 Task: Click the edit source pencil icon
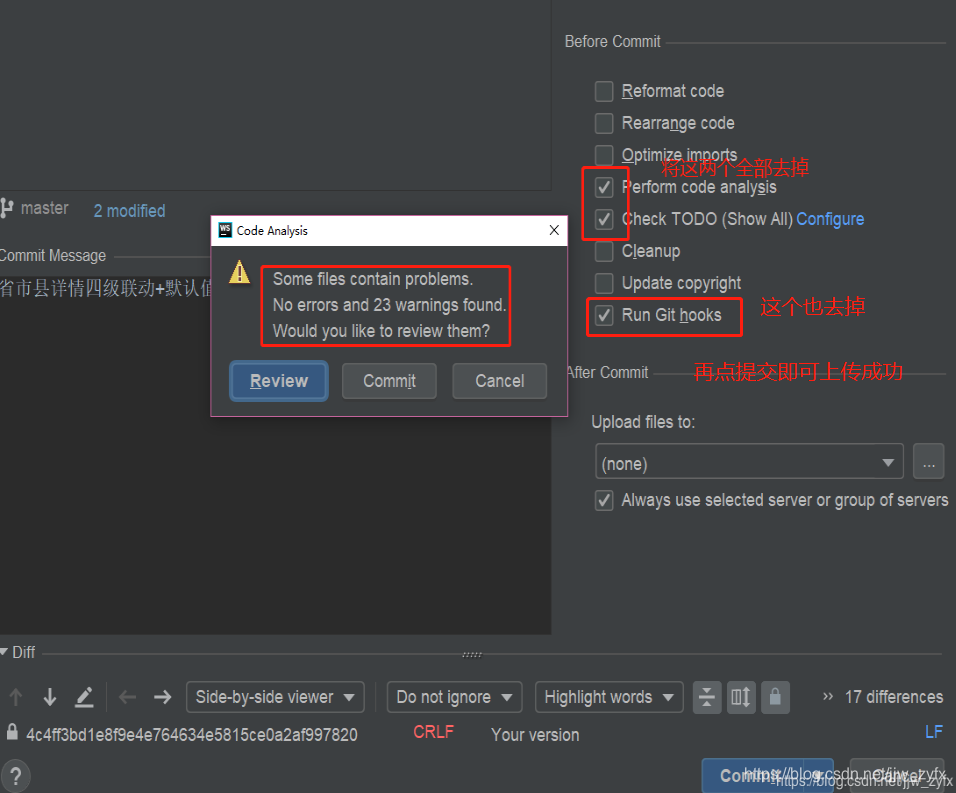tap(84, 697)
